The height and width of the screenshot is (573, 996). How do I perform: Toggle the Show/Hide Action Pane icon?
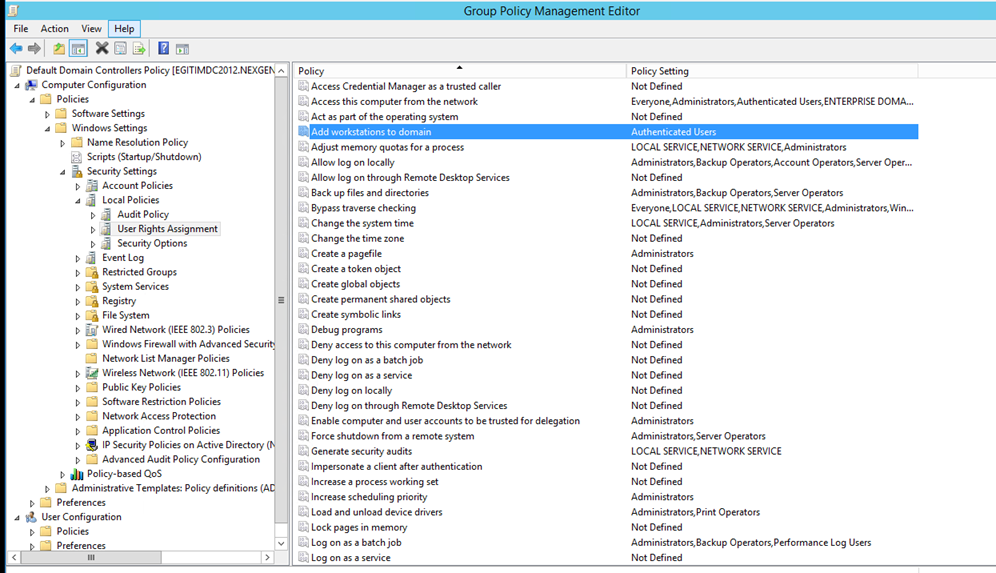click(x=182, y=49)
